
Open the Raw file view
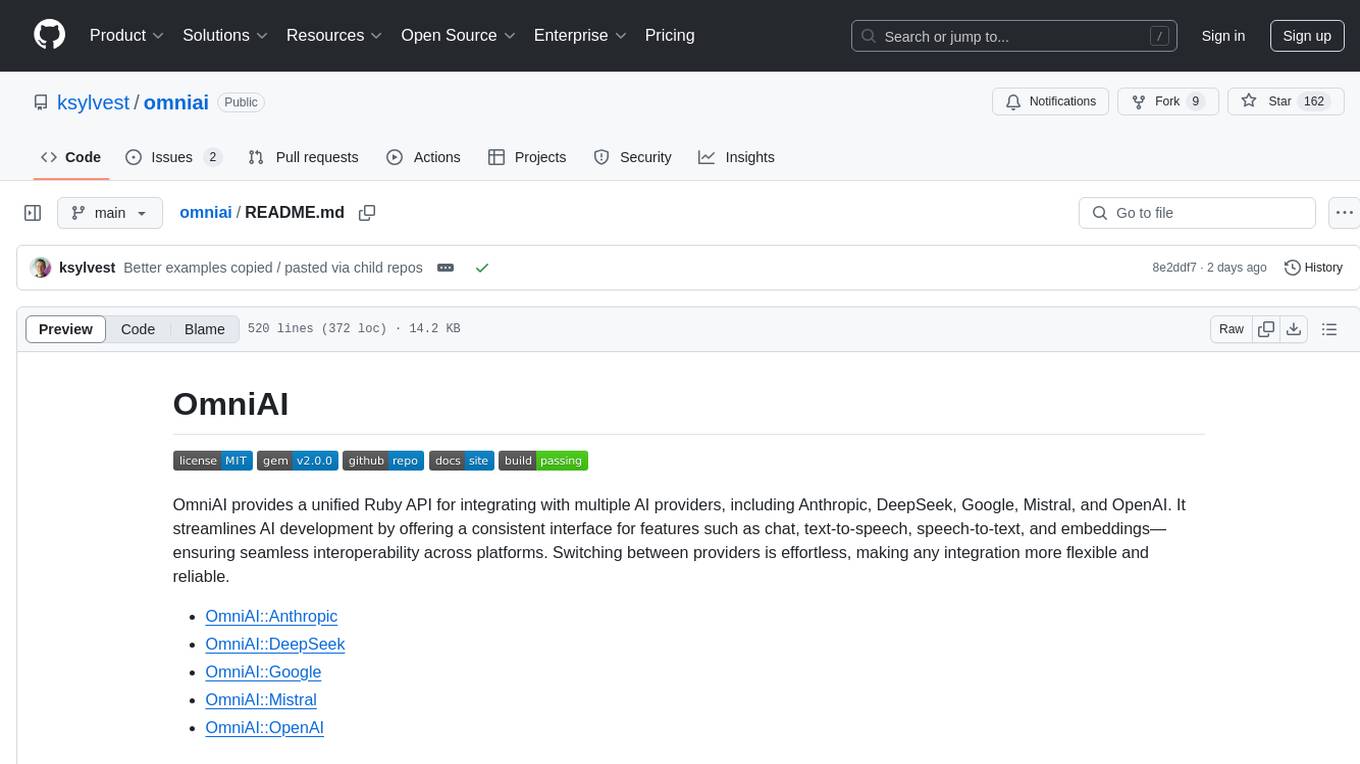tap(1231, 329)
